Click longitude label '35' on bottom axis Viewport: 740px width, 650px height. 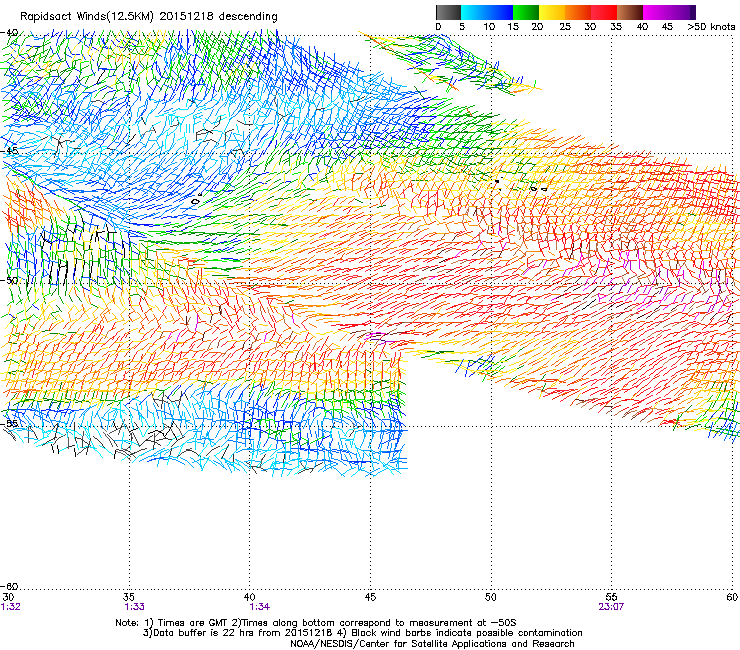(129, 597)
